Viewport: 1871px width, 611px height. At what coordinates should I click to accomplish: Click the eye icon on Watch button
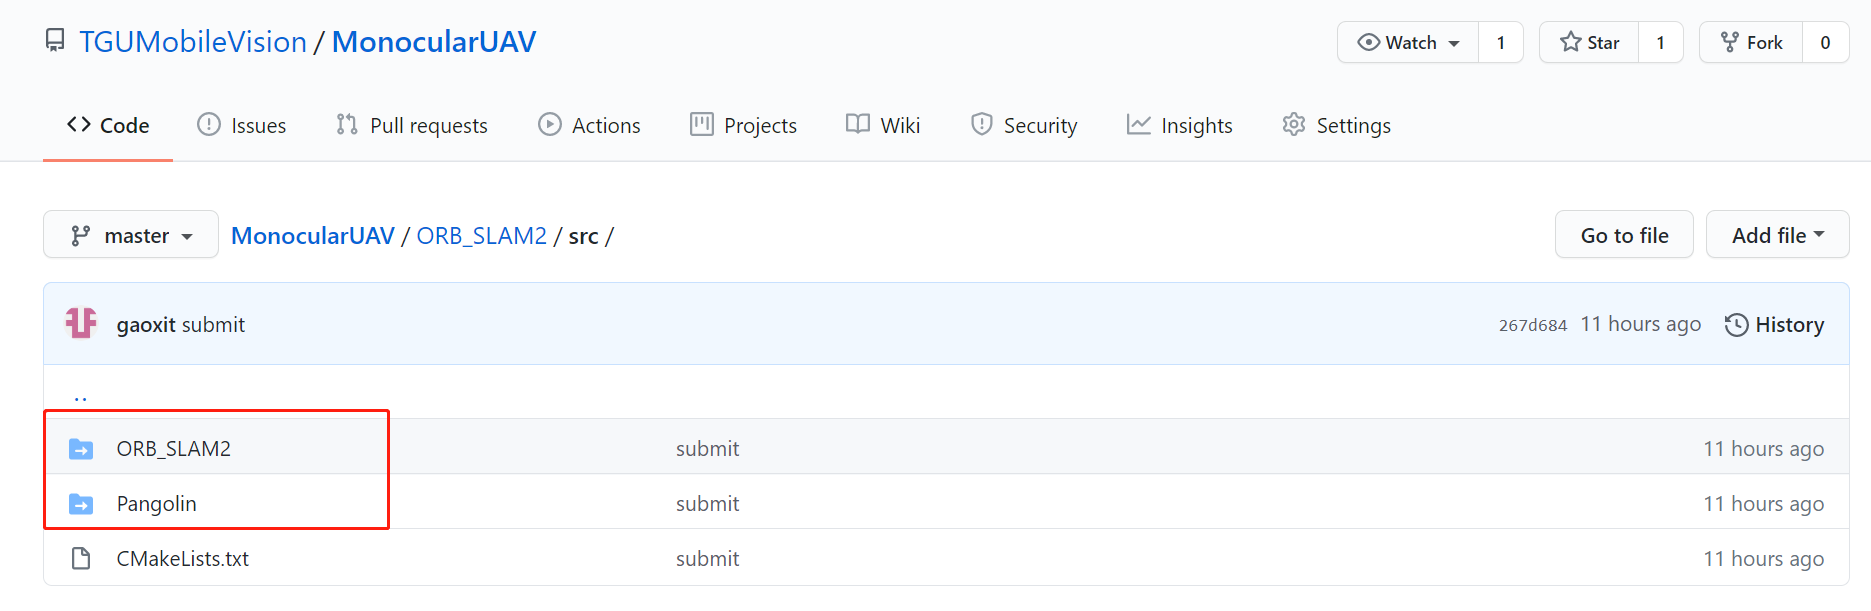(x=1368, y=42)
